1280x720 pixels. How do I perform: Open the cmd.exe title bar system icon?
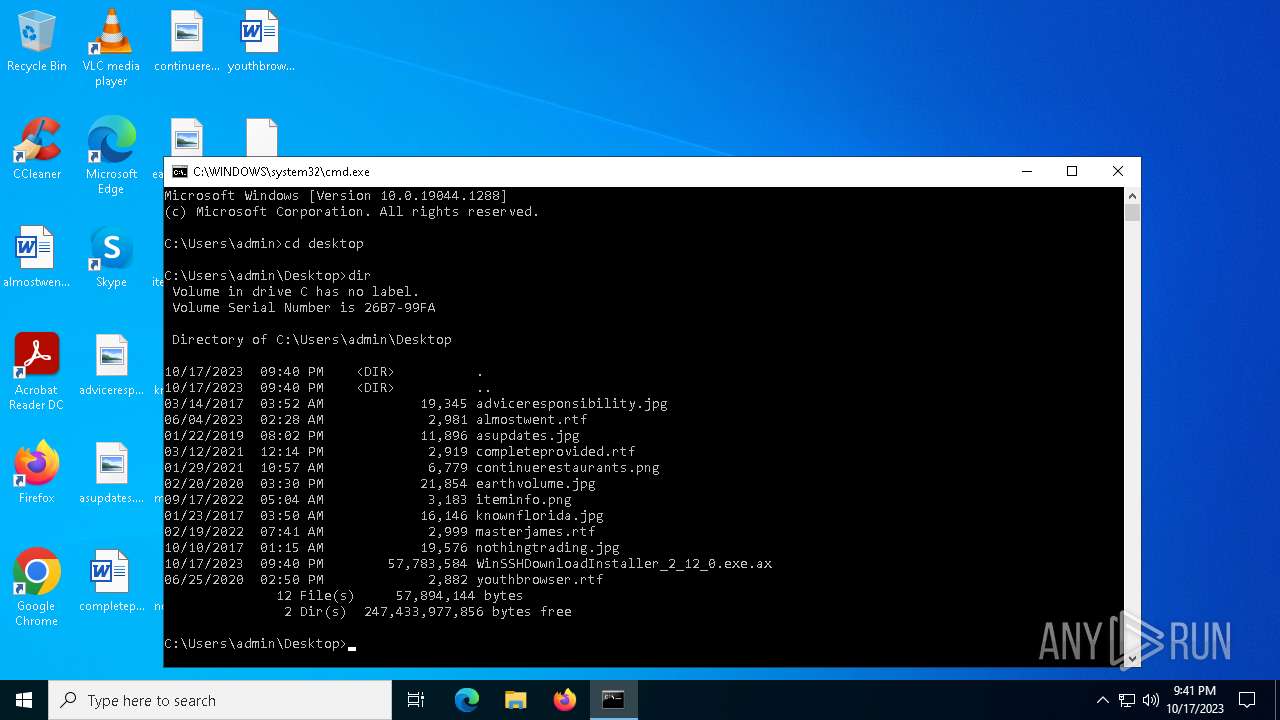pyautogui.click(x=180, y=172)
